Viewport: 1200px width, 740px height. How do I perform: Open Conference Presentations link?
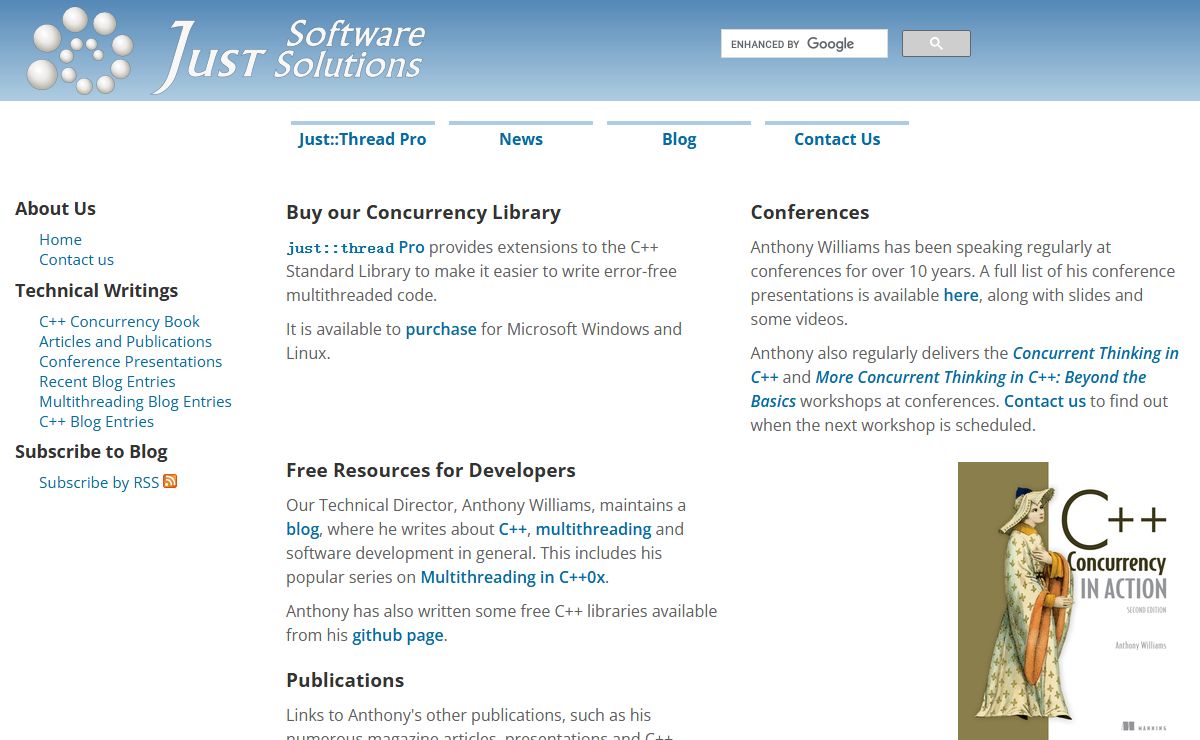point(130,361)
